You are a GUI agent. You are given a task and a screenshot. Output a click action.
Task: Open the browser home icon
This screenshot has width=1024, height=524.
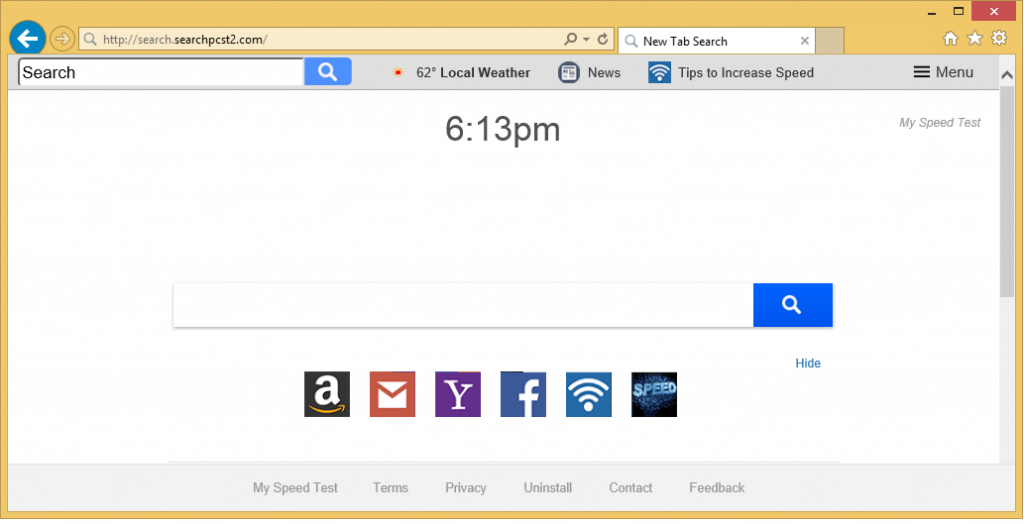coord(951,39)
